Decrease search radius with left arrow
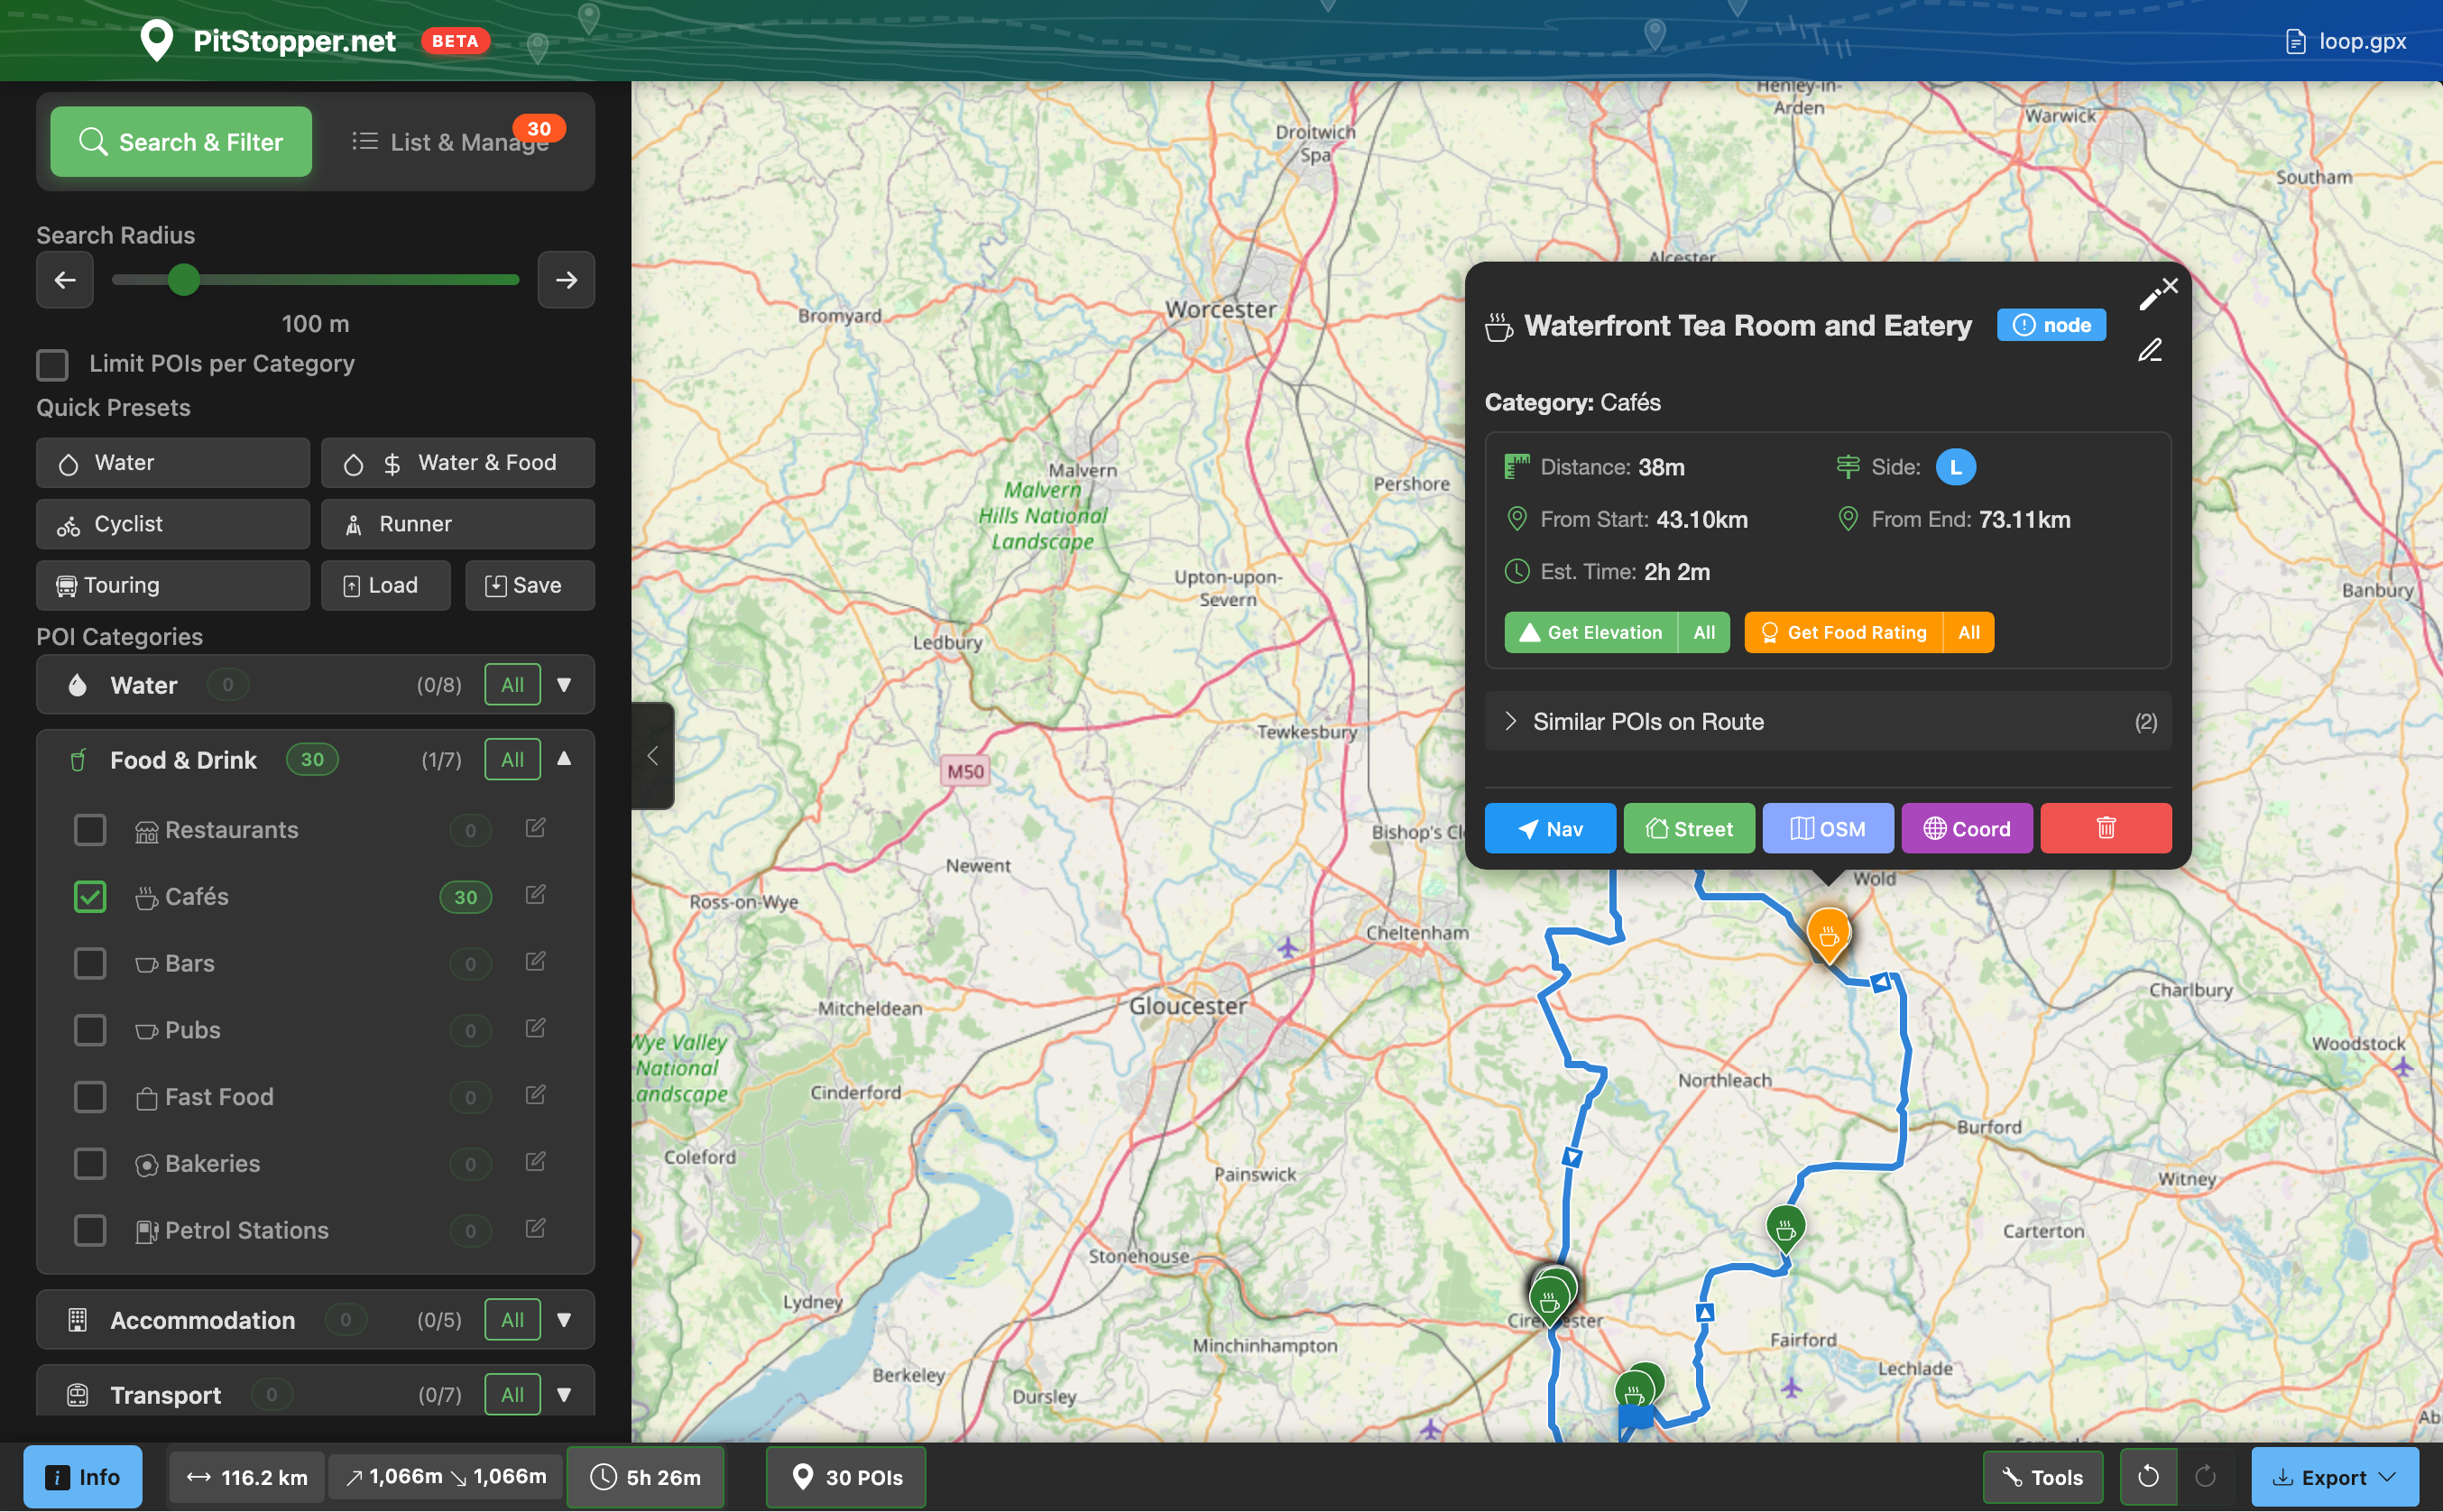2443x1512 pixels. click(x=65, y=280)
